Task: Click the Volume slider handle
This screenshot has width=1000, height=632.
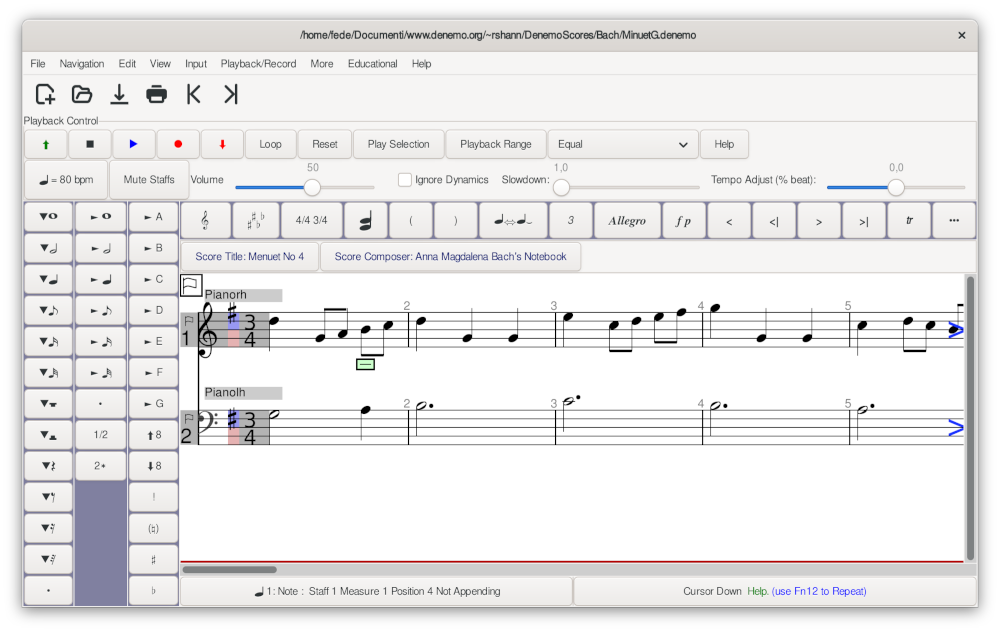Action: coord(312,187)
